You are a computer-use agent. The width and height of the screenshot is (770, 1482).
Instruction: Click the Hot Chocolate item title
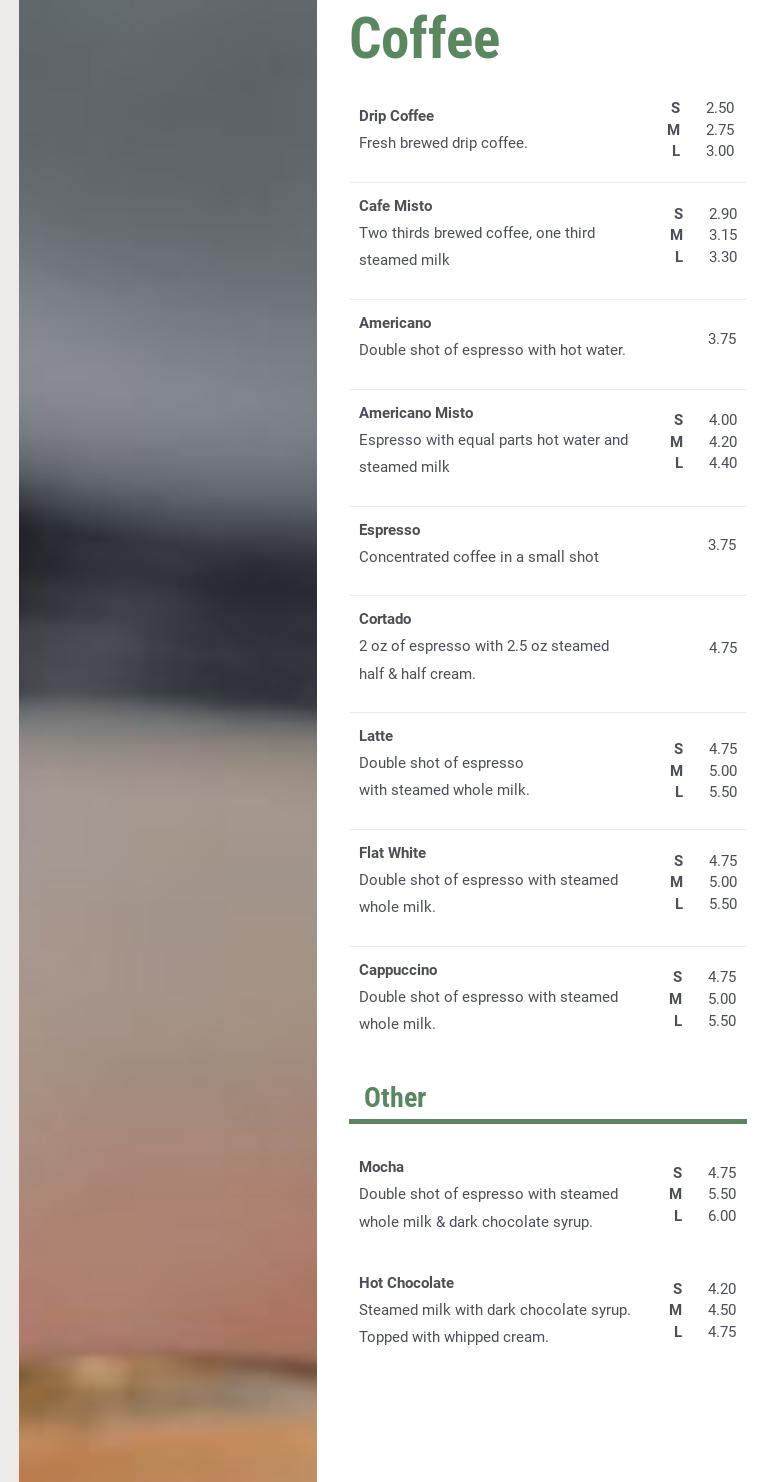click(x=406, y=1283)
